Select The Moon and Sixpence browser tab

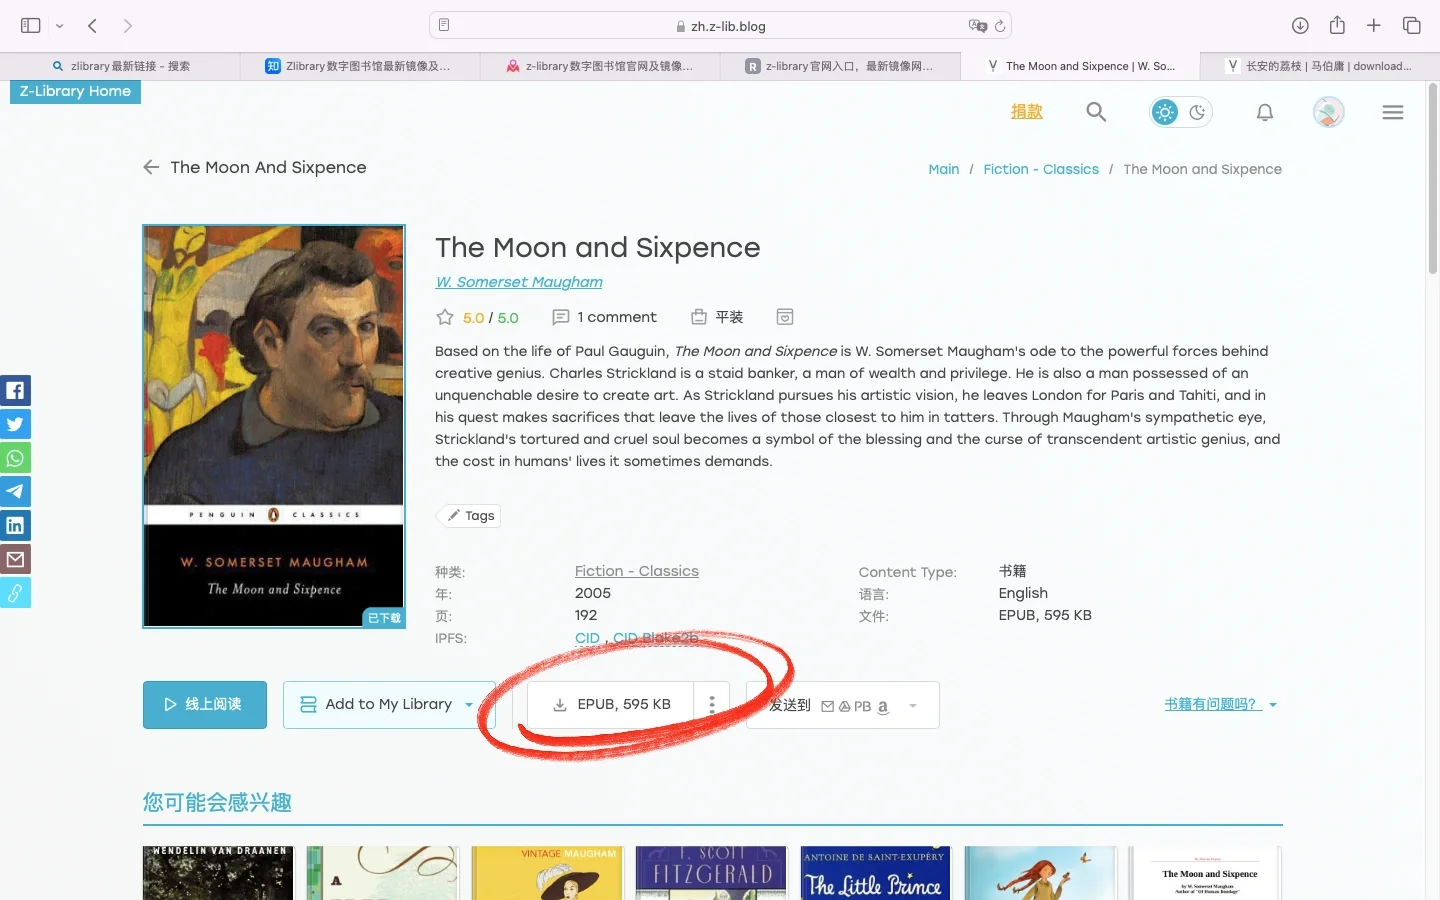1080,66
